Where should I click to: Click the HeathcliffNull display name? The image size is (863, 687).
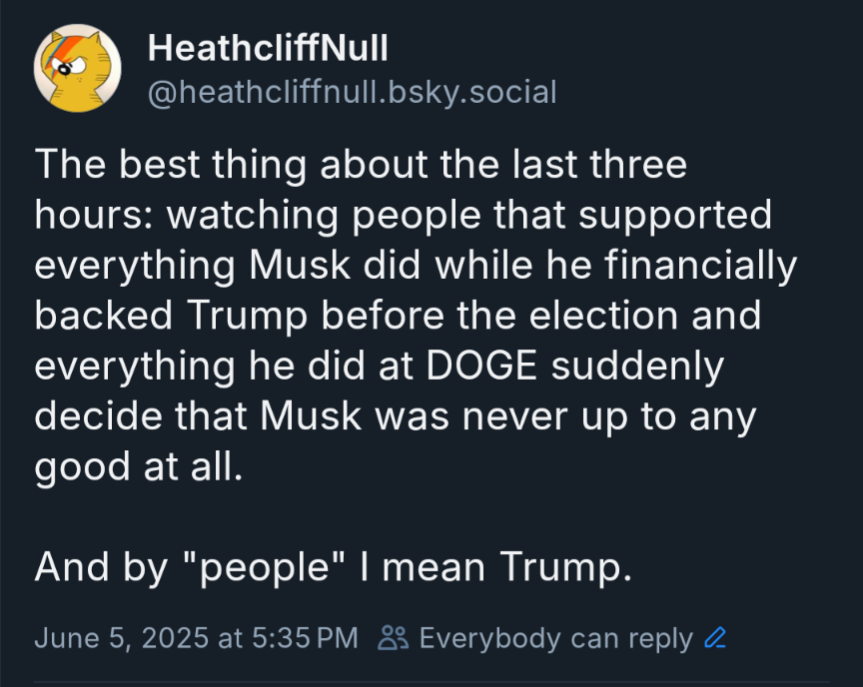(x=267, y=47)
